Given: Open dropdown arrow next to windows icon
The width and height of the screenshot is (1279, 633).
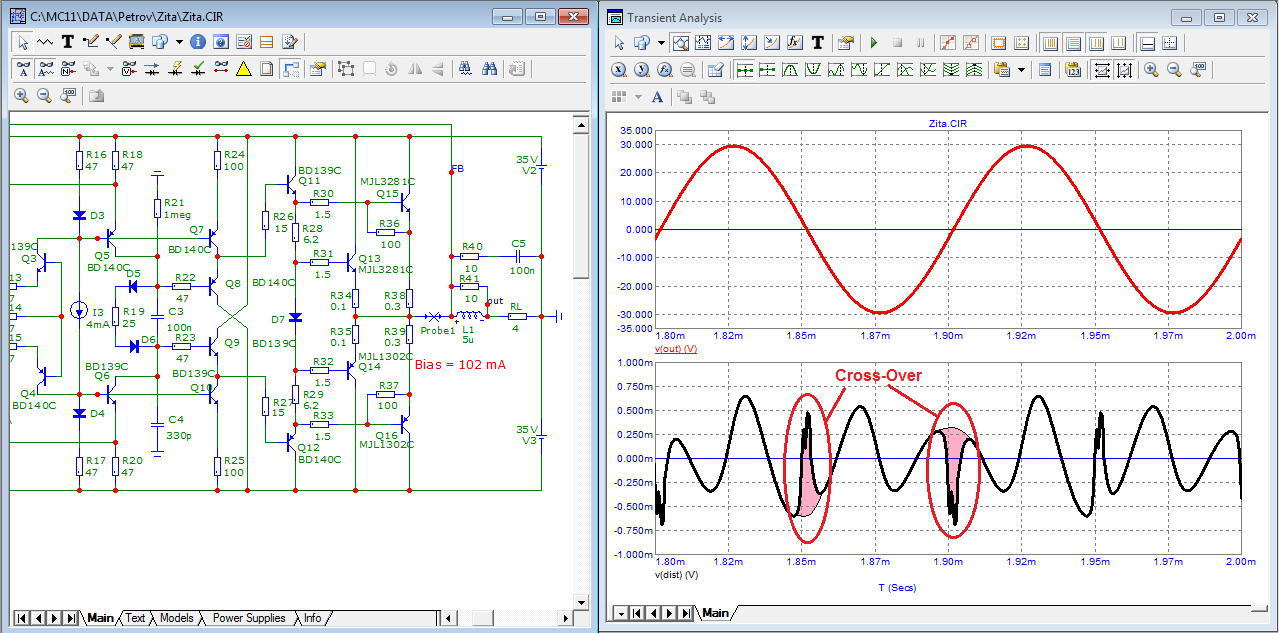Looking at the screenshot, I should click(x=179, y=42).
